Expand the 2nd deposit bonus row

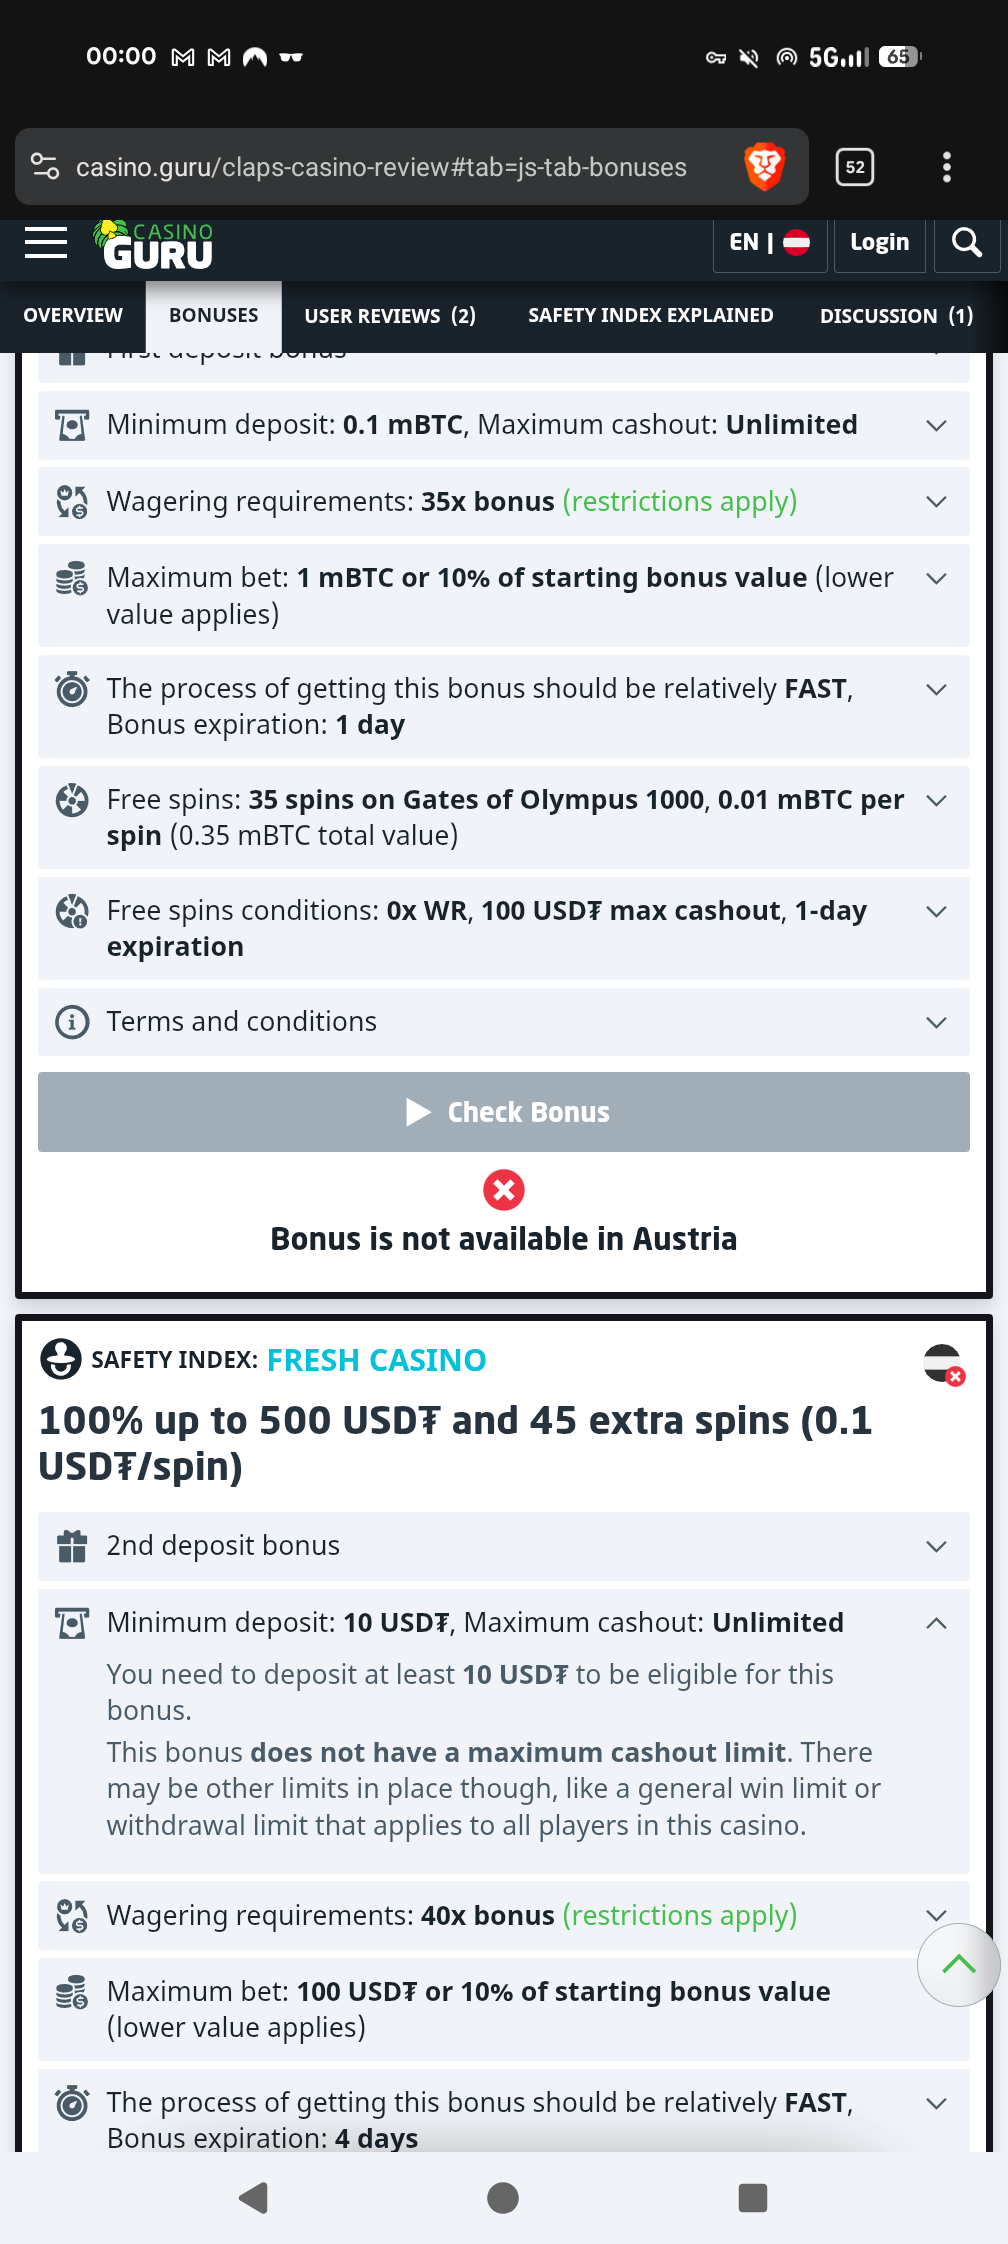coord(936,1546)
